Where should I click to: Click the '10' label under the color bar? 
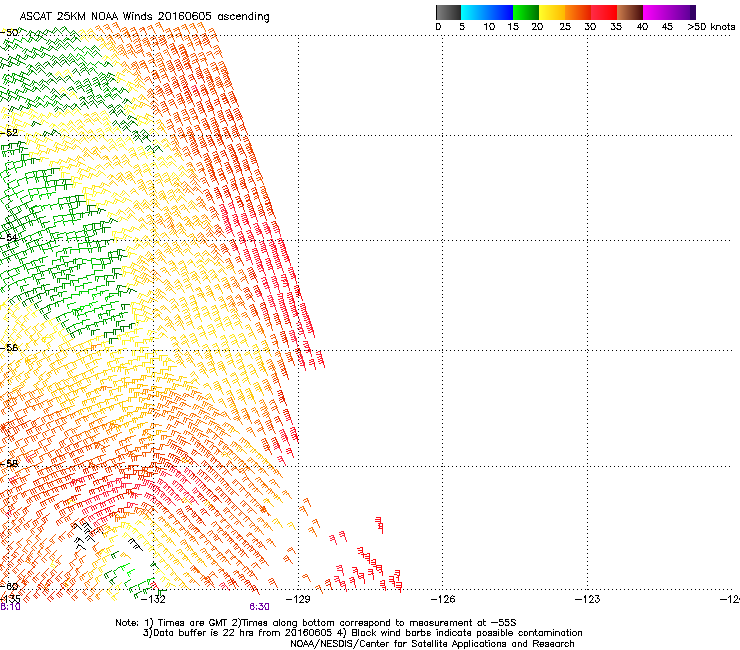coord(489,27)
